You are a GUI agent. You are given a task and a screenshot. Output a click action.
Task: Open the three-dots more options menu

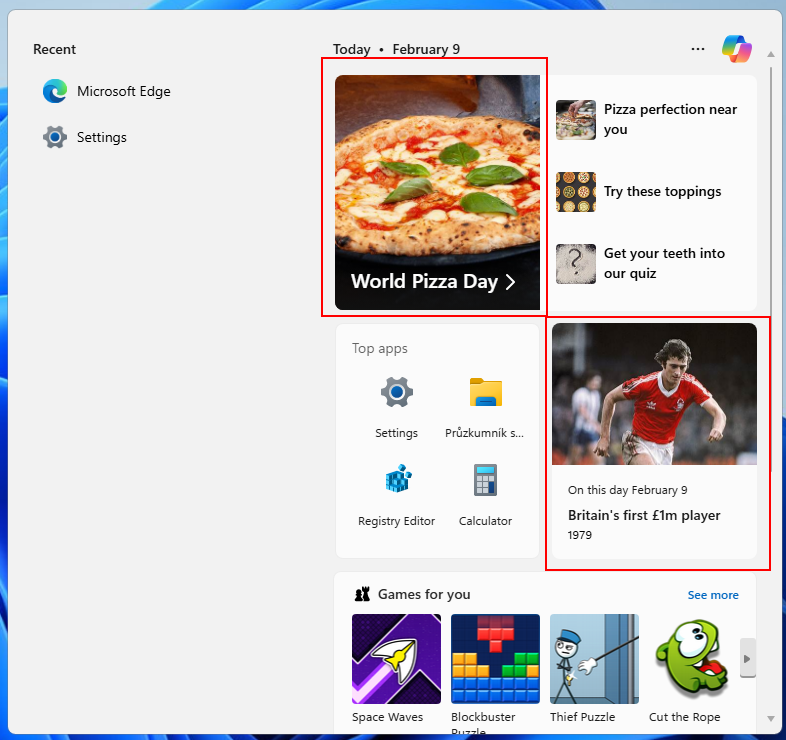(698, 48)
